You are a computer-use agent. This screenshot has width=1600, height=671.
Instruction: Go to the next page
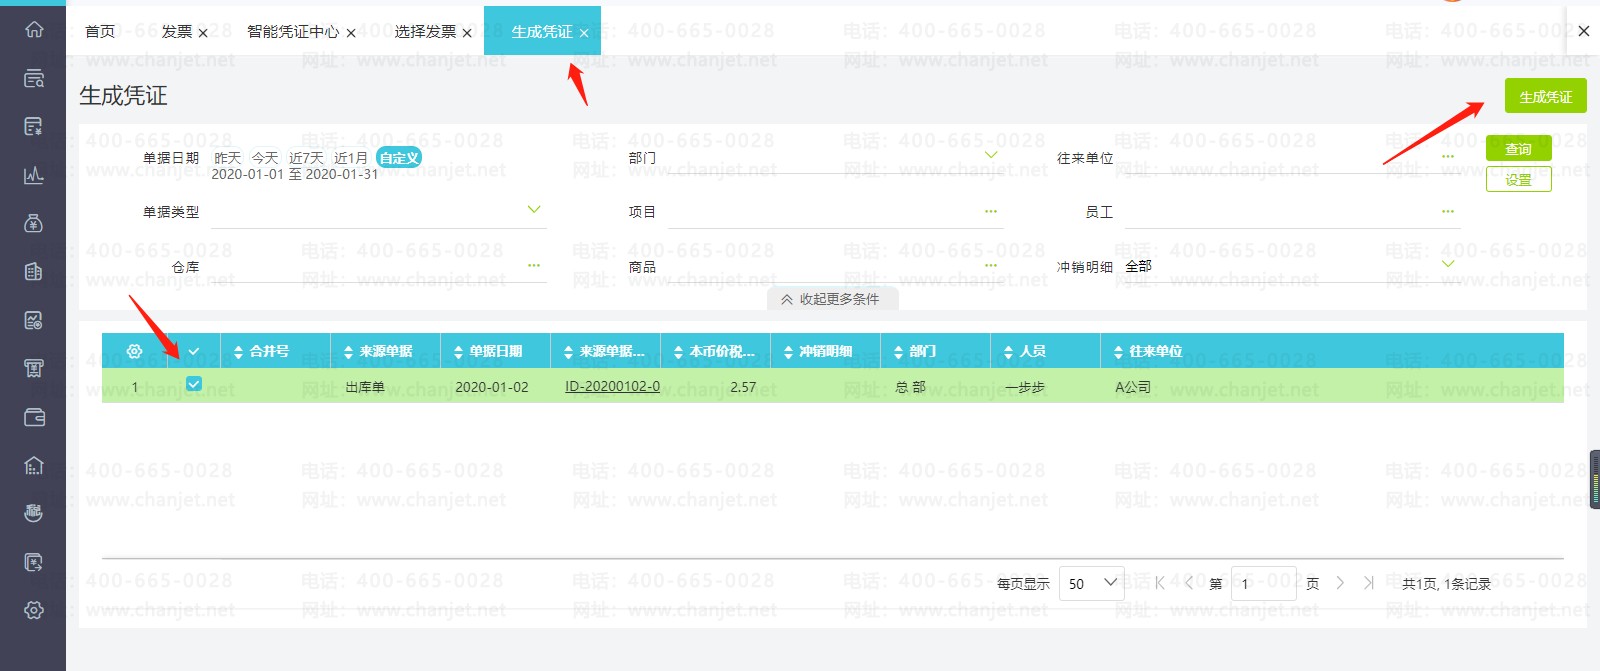[x=1340, y=583]
